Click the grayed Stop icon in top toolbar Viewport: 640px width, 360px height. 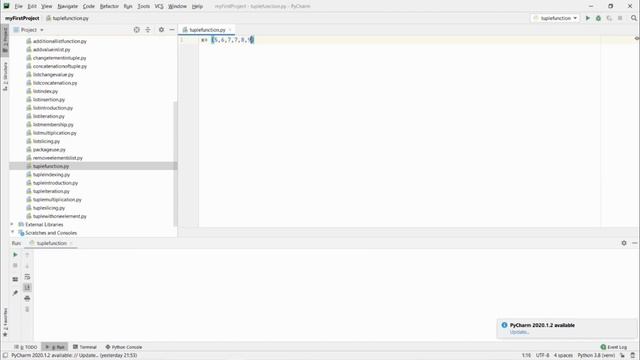620,18
